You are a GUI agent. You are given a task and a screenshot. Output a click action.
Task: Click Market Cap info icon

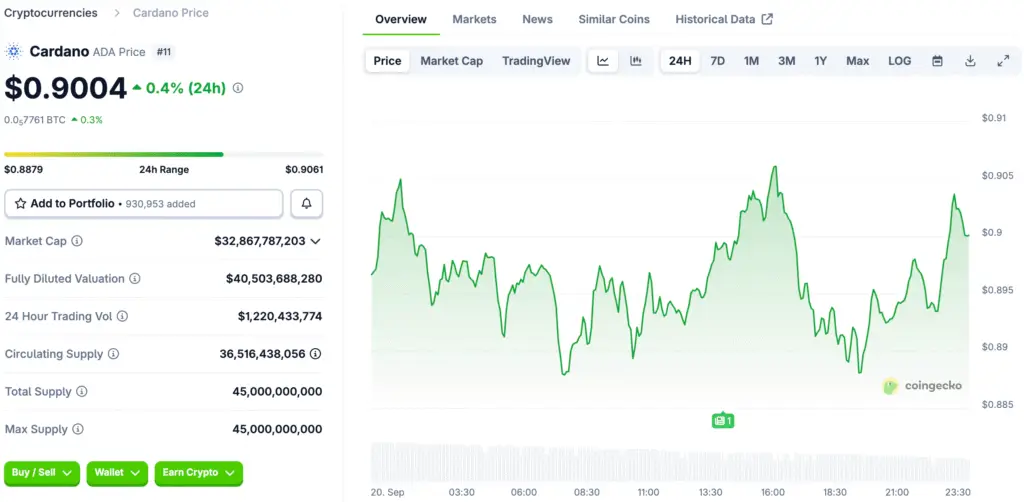pyautogui.click(x=77, y=241)
